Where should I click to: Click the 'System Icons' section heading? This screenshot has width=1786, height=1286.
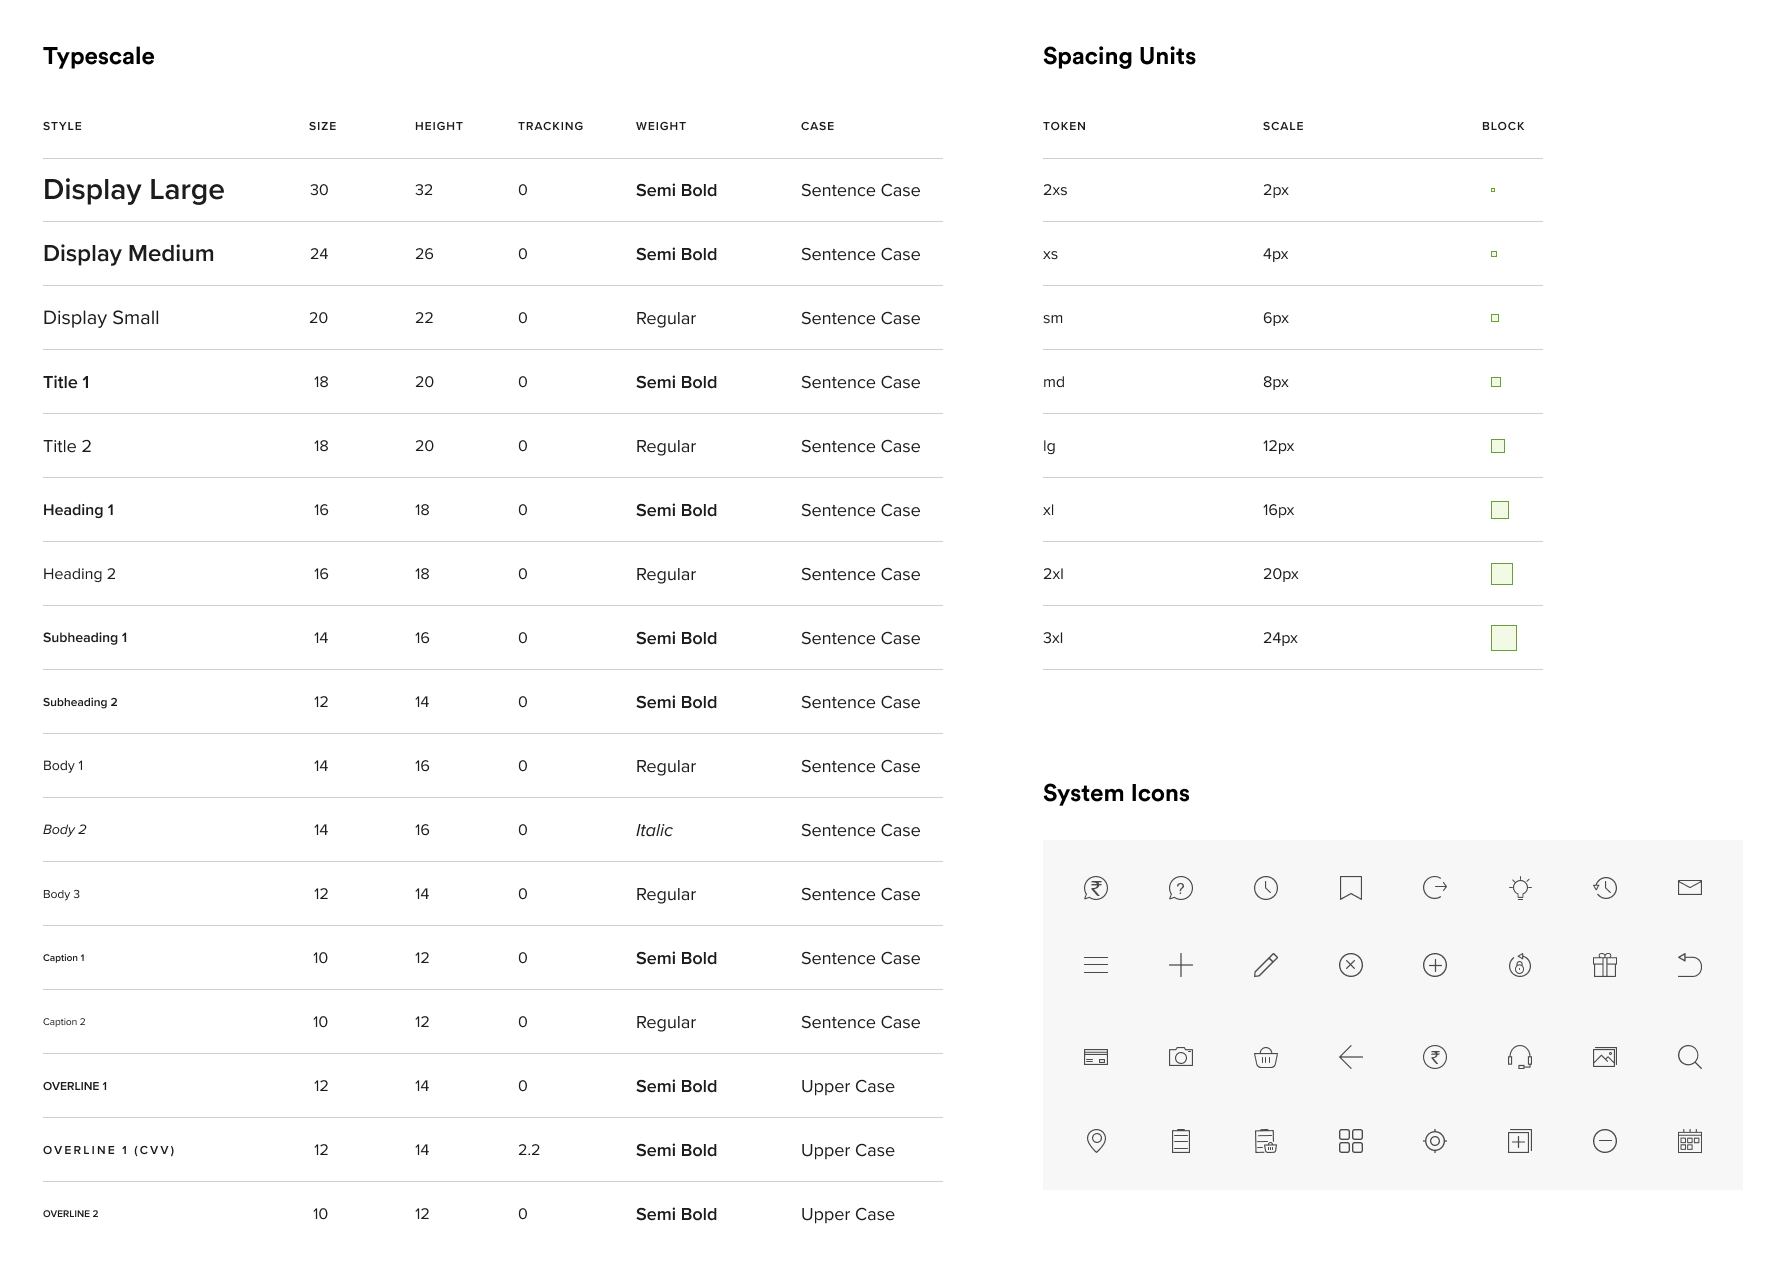[x=1116, y=793]
